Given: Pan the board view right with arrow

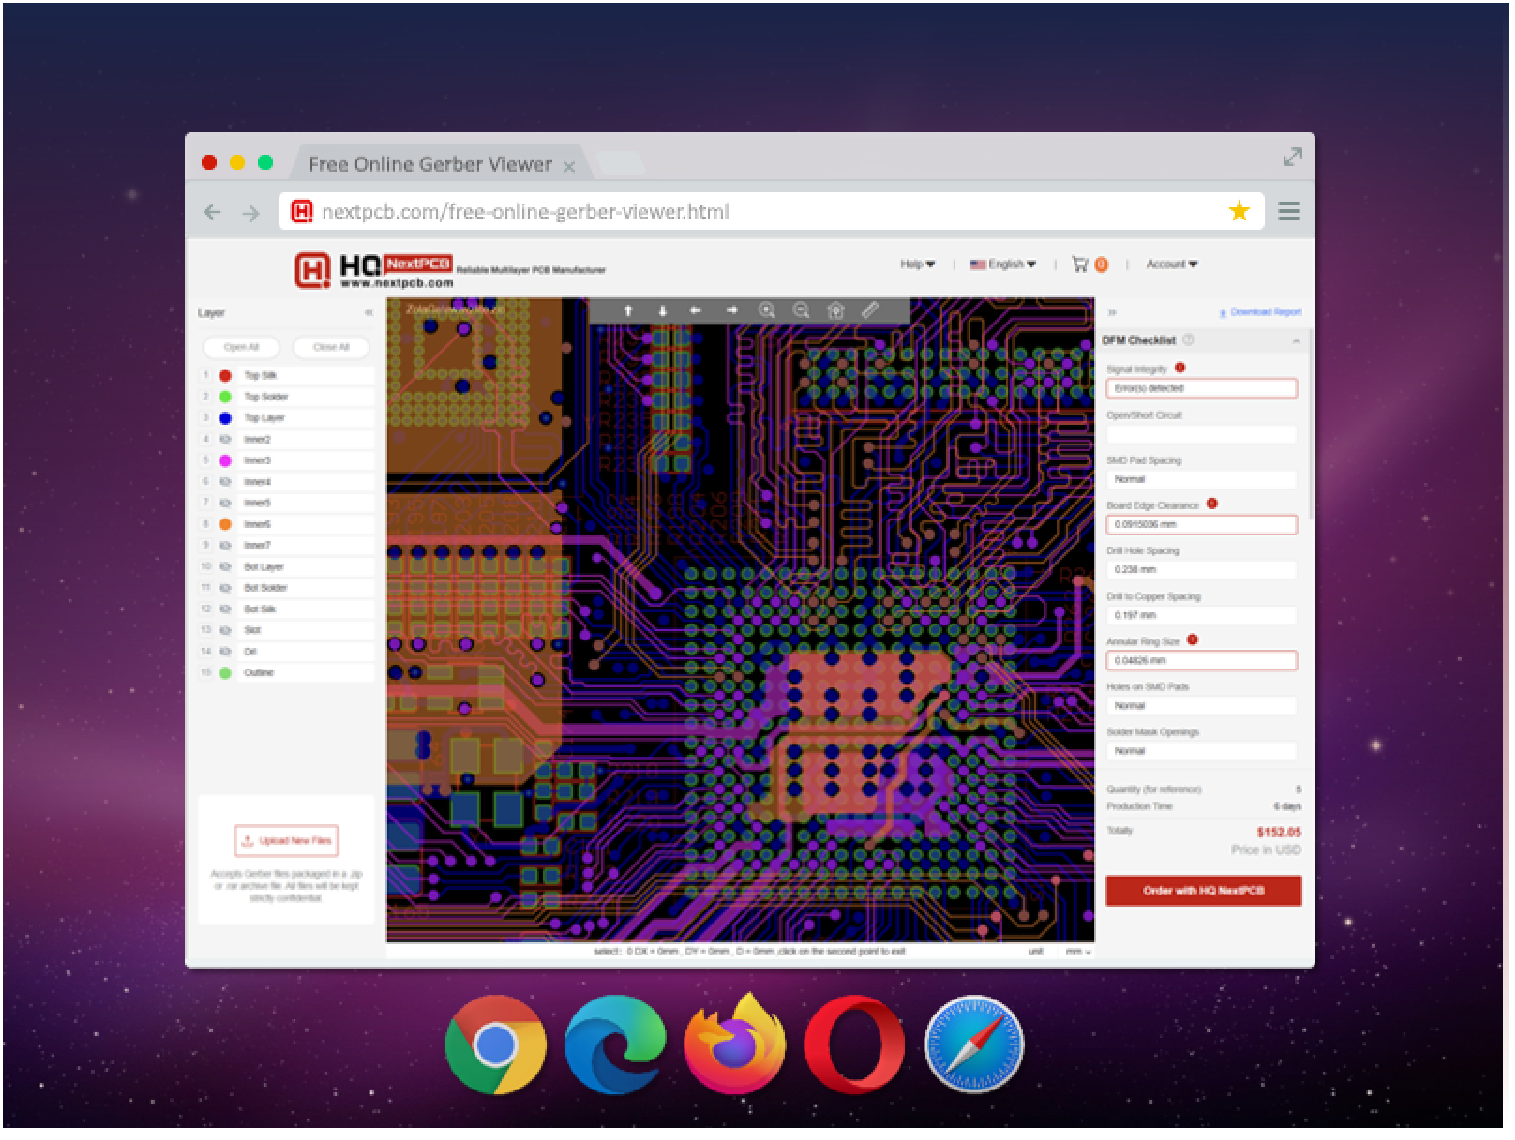Looking at the screenshot, I should pos(732,310).
